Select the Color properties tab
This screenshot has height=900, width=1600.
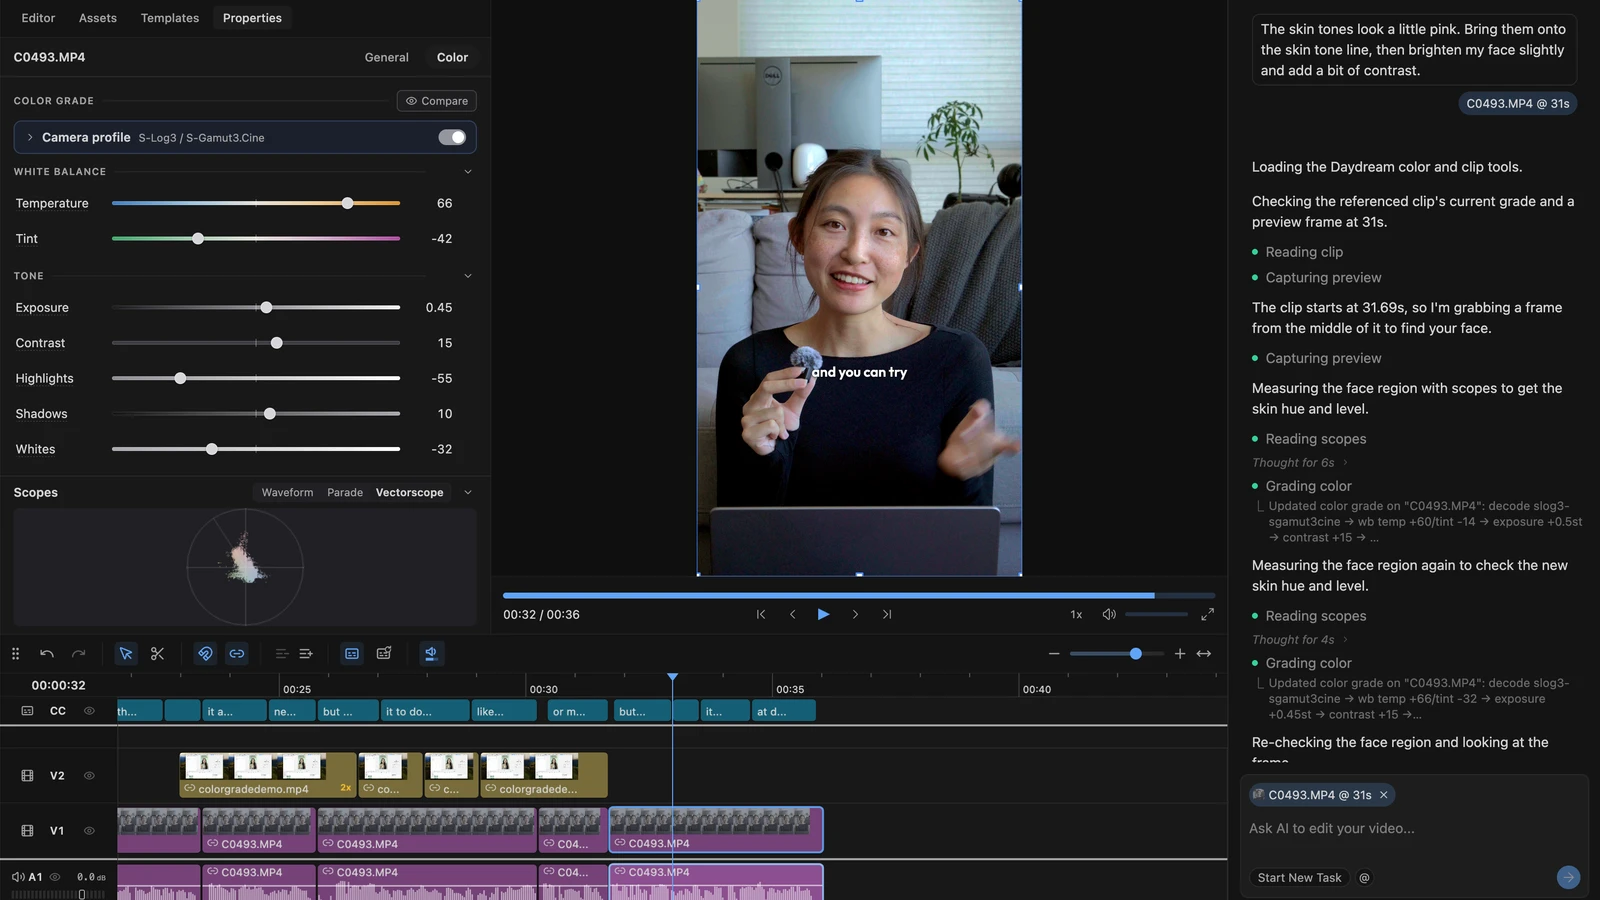tap(452, 57)
